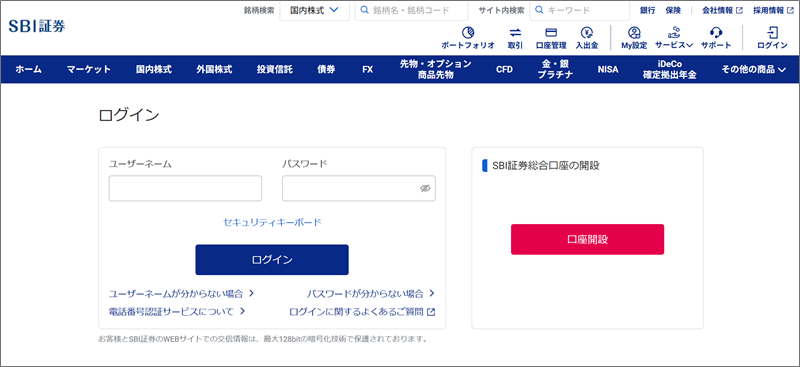Click the サポート headset icon

coord(716,33)
